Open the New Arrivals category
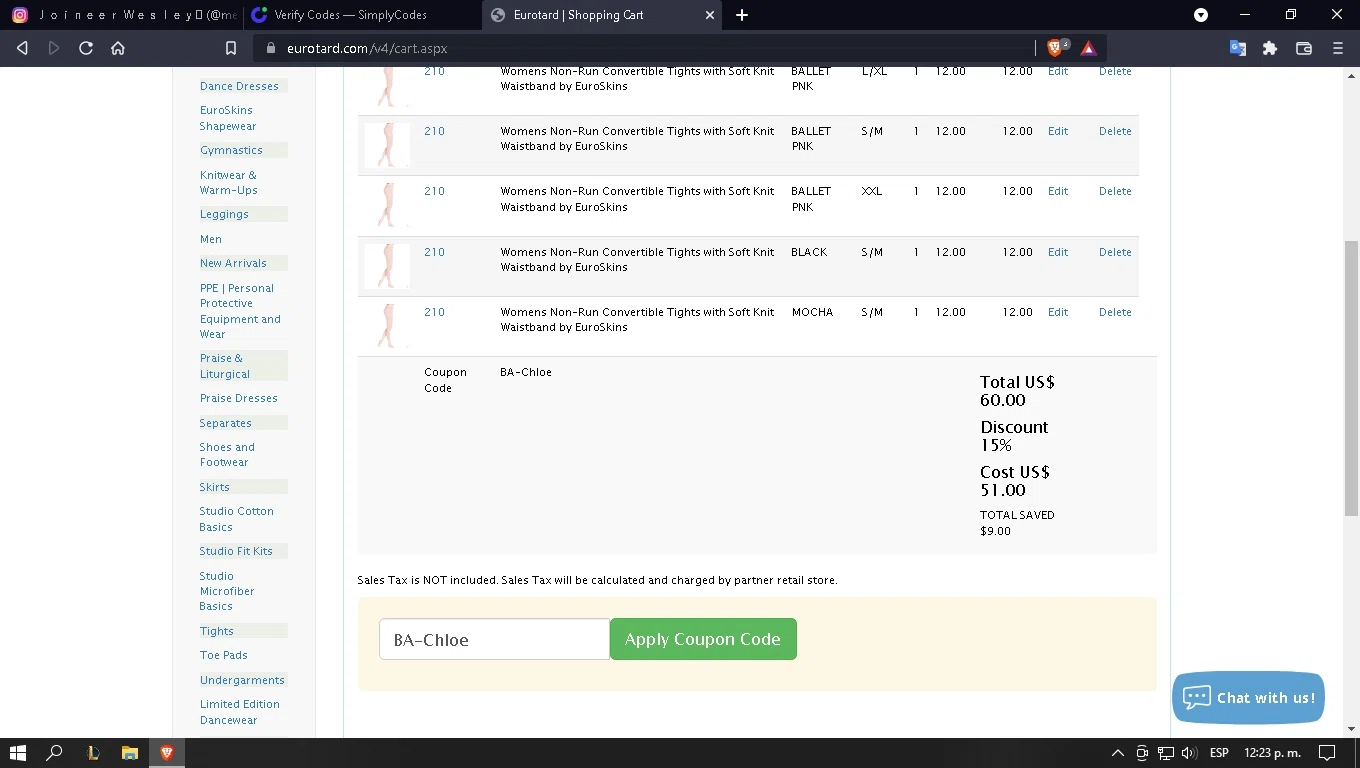Viewport: 1360px width, 768px height. pyautogui.click(x=233, y=263)
